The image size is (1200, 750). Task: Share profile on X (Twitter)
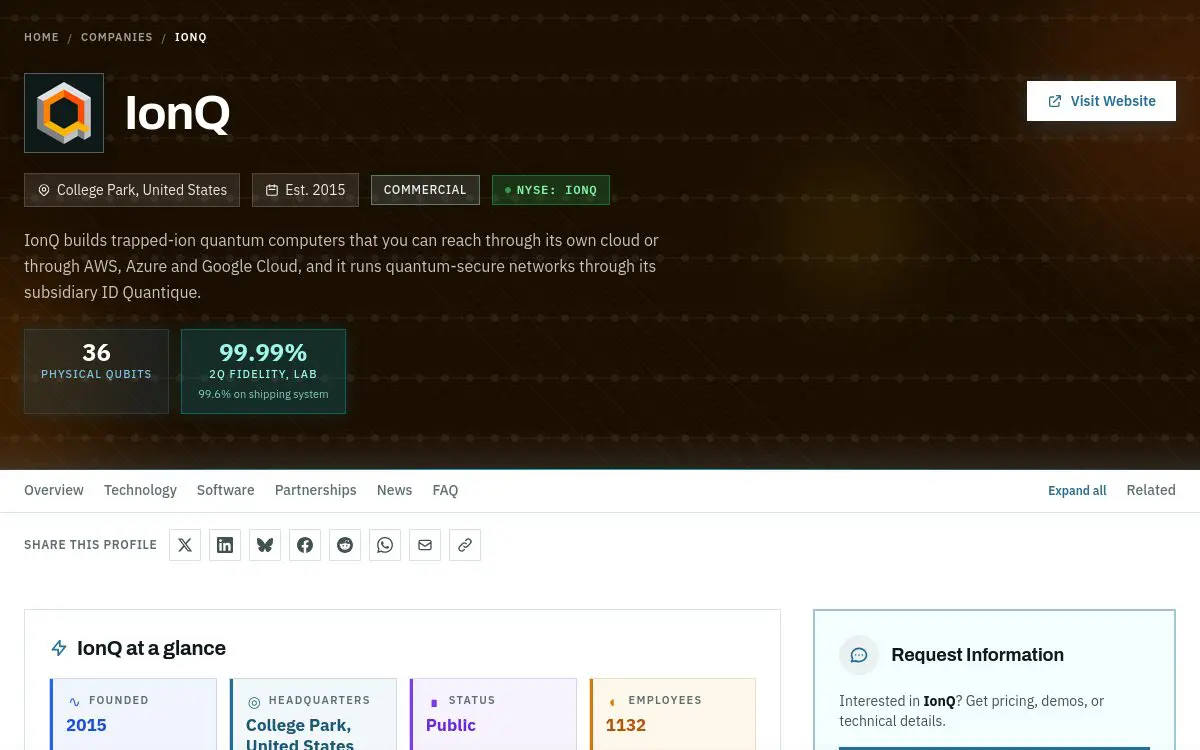tap(185, 545)
